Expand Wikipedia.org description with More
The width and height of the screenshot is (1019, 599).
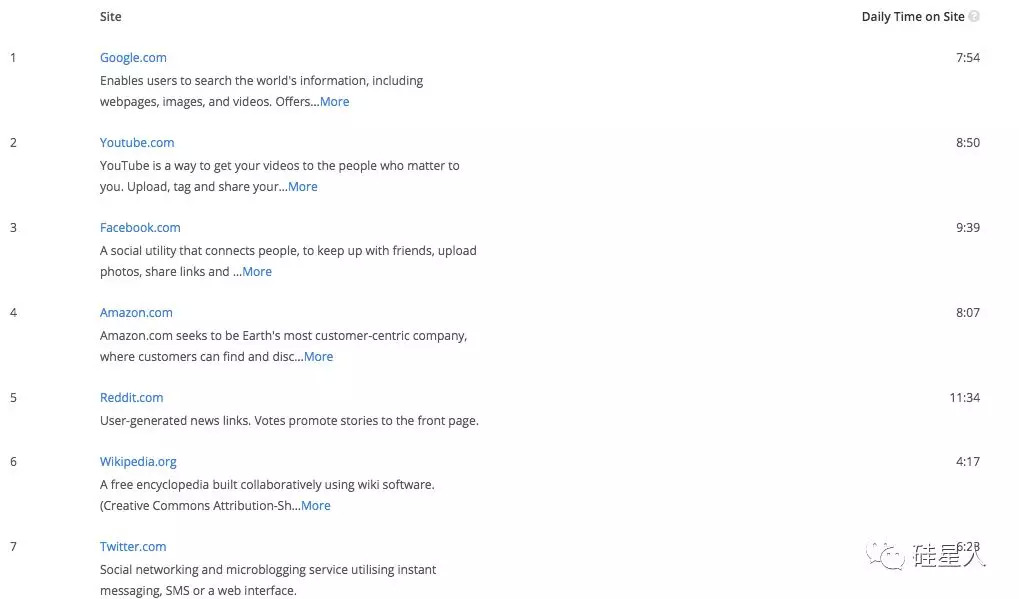click(315, 506)
